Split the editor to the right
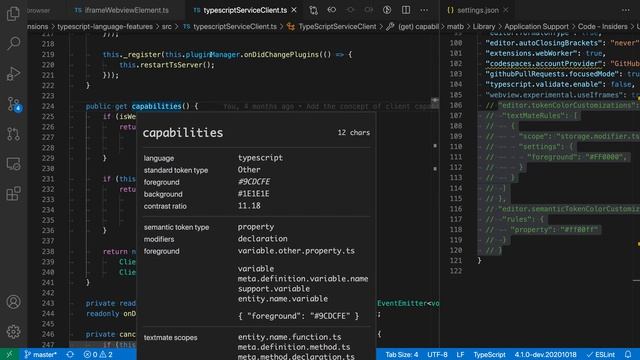This screenshot has width=640, height=360. 406,10
